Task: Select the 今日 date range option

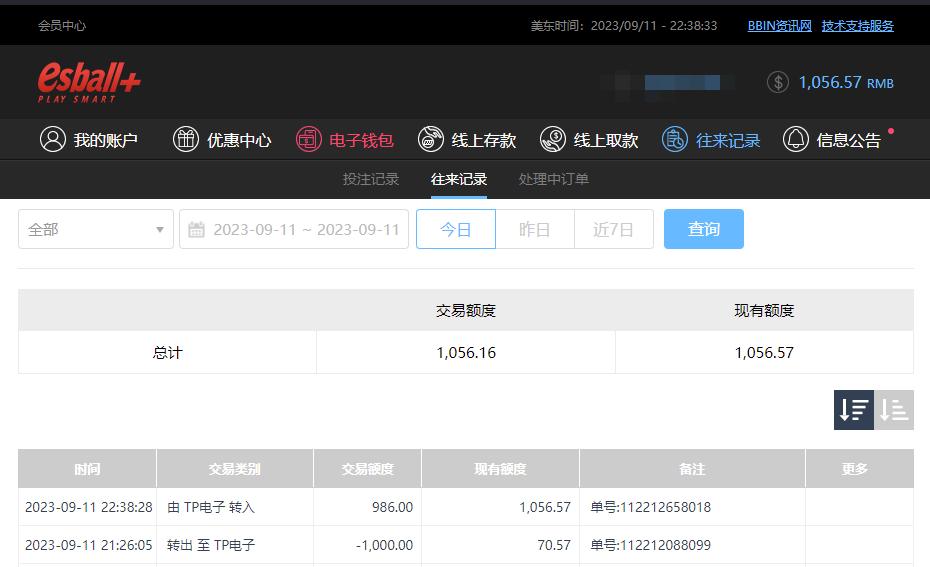Action: click(456, 229)
